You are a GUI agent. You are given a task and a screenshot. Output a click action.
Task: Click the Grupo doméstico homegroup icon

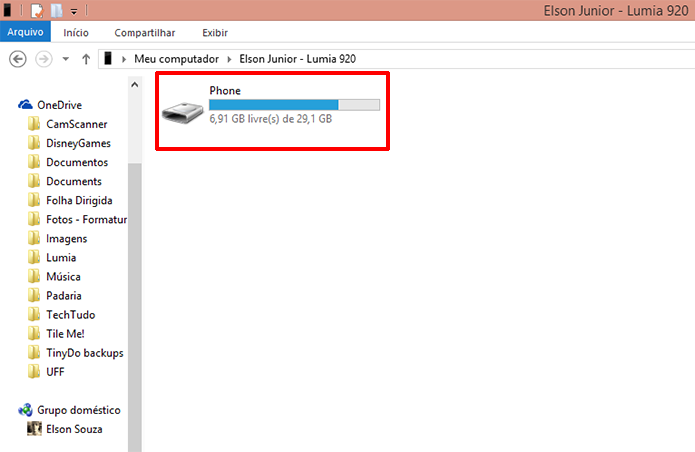[x=25, y=410]
